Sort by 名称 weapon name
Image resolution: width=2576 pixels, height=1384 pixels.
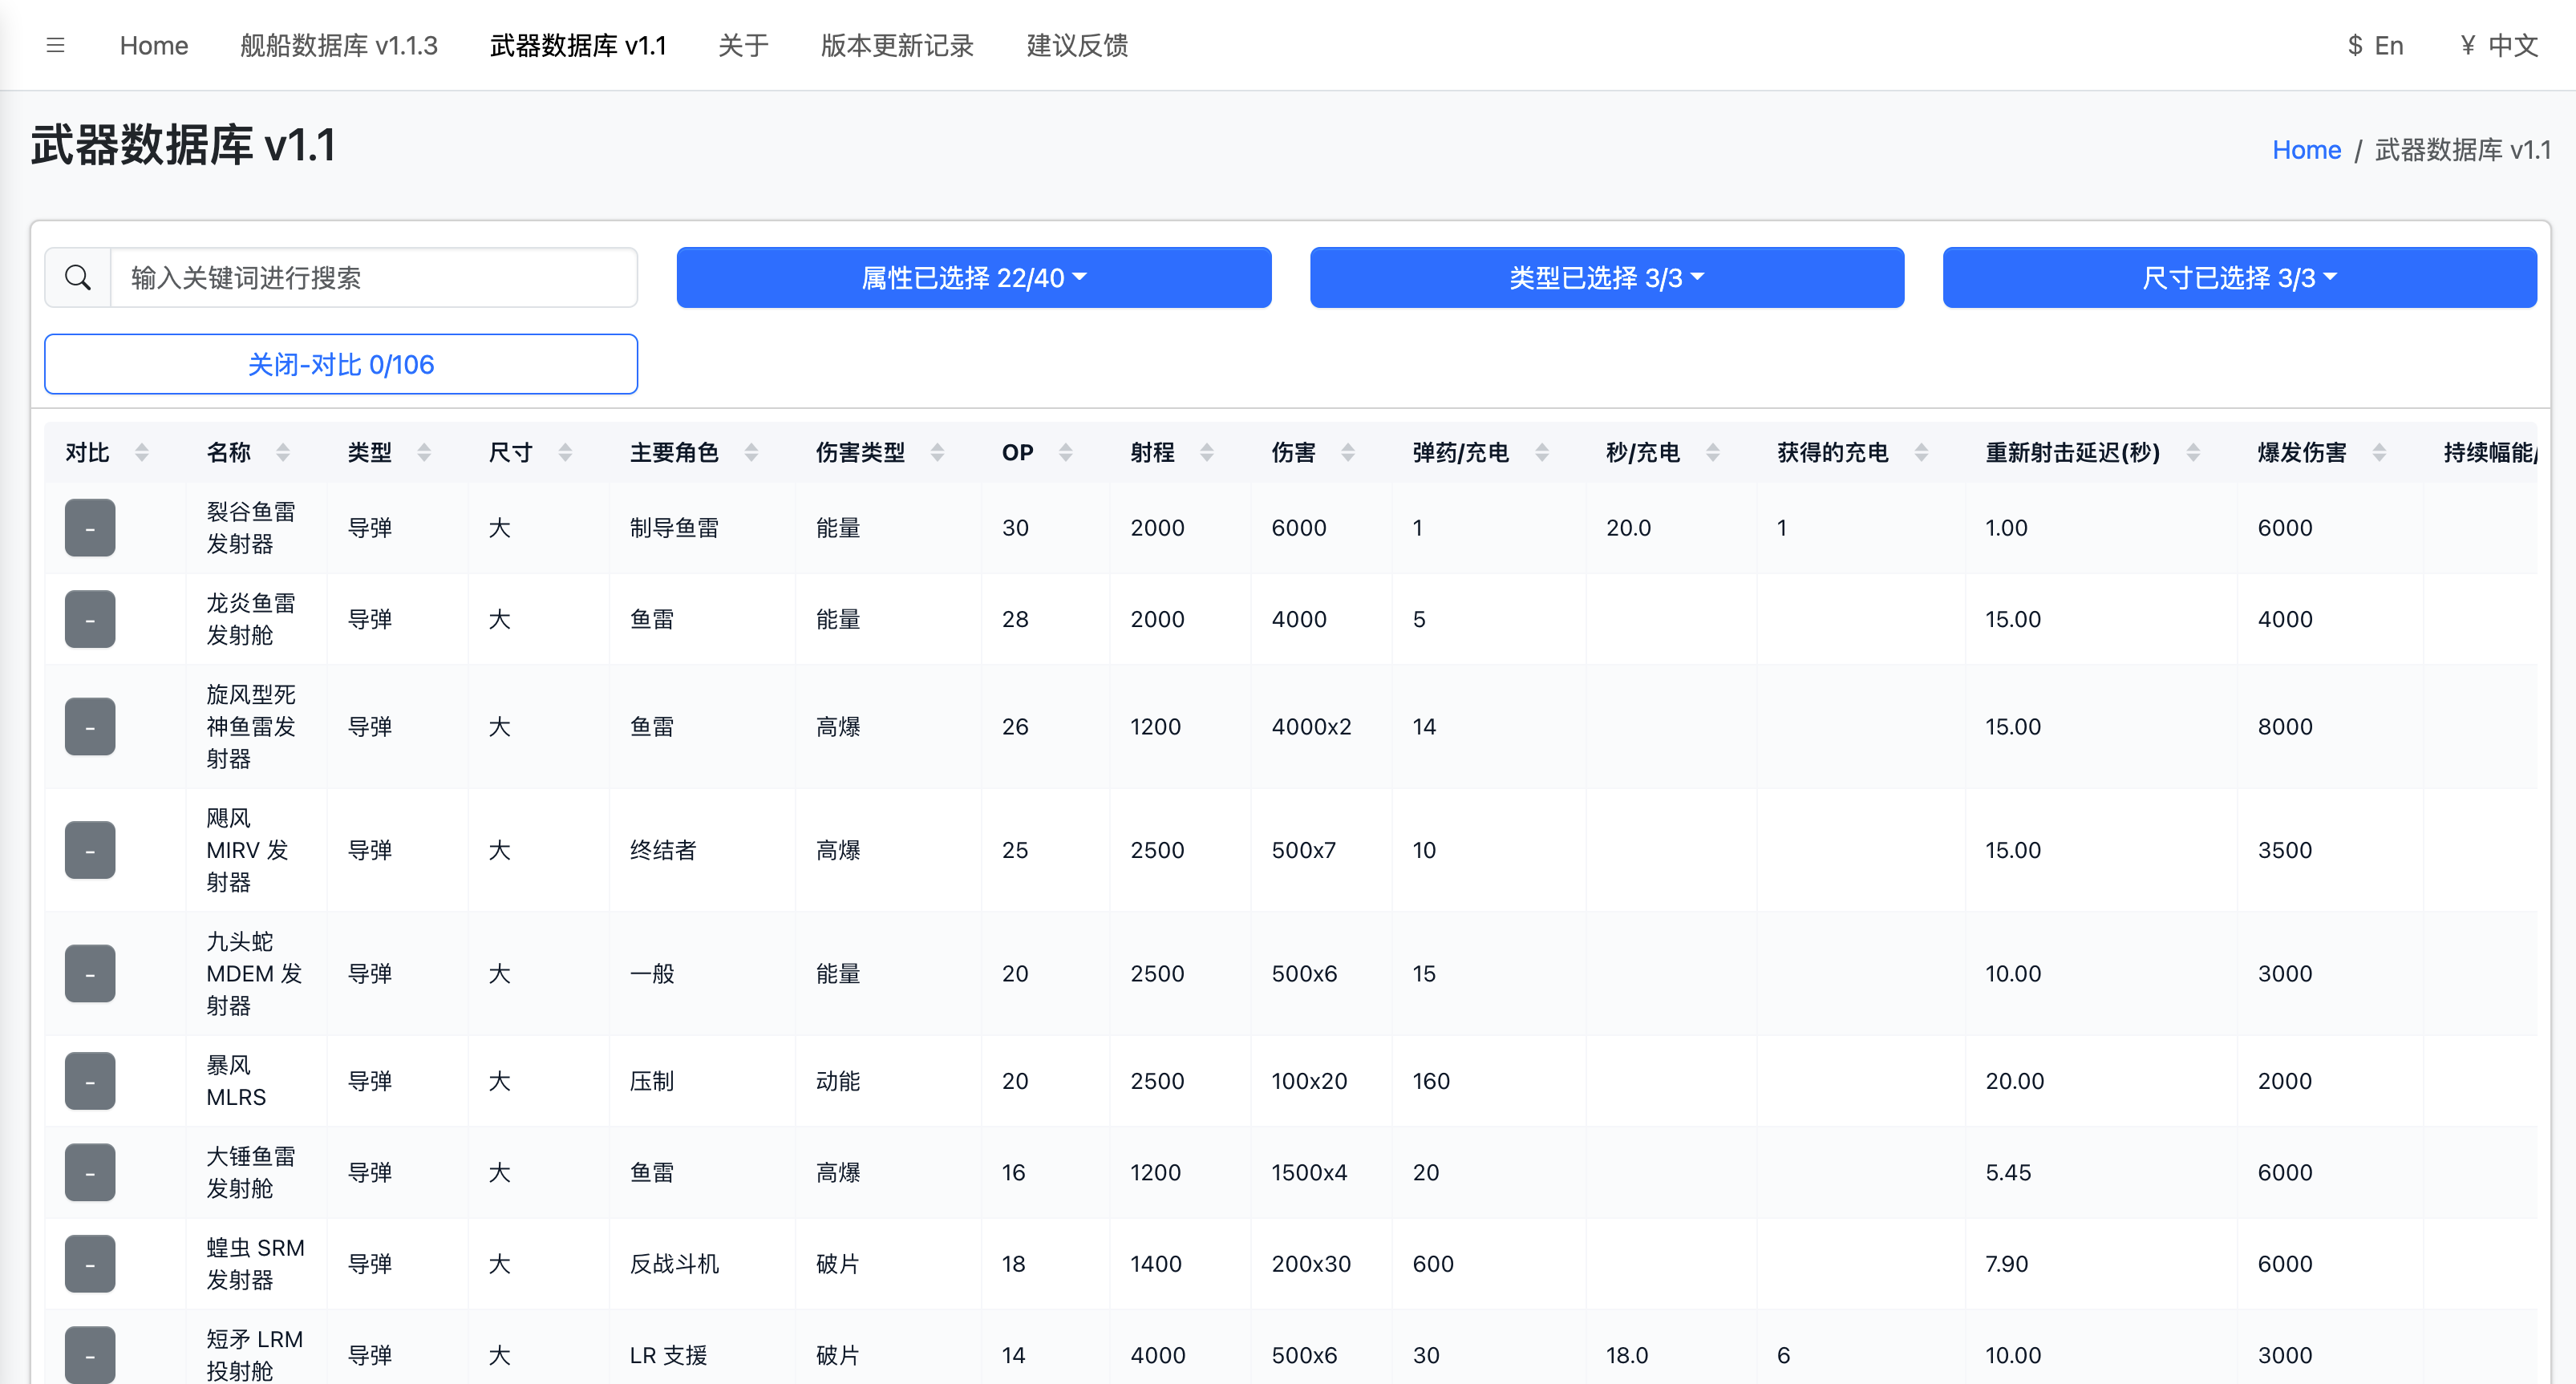tap(284, 452)
